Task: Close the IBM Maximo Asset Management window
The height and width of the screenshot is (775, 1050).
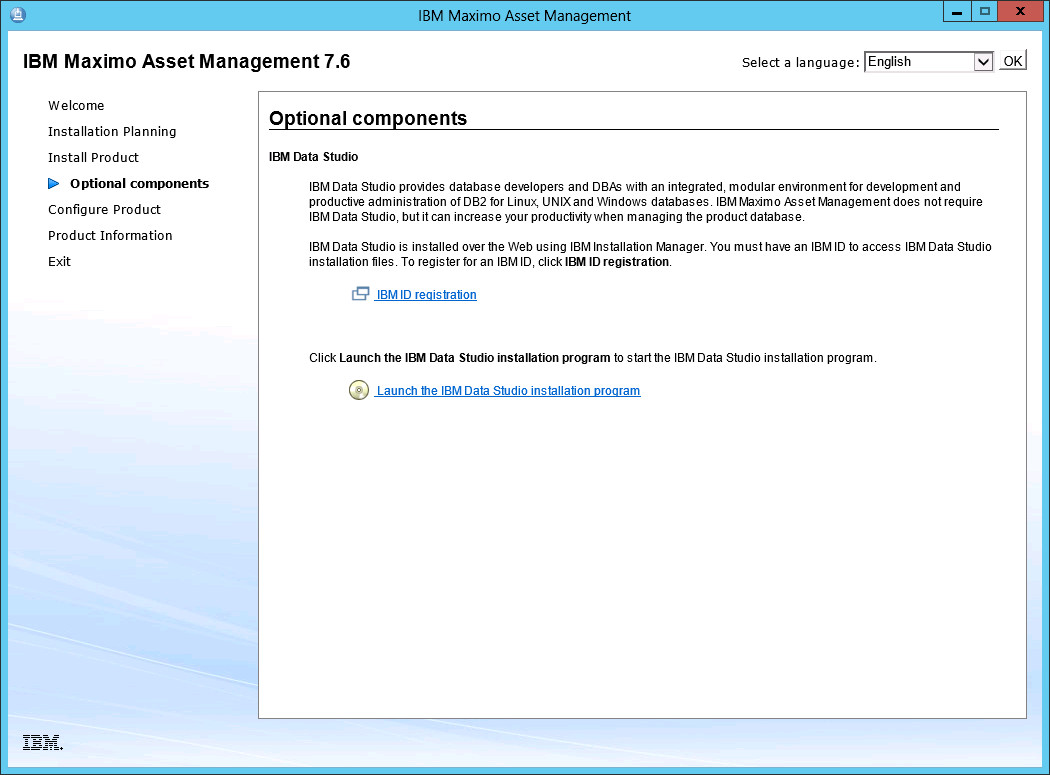Action: tap(1020, 12)
